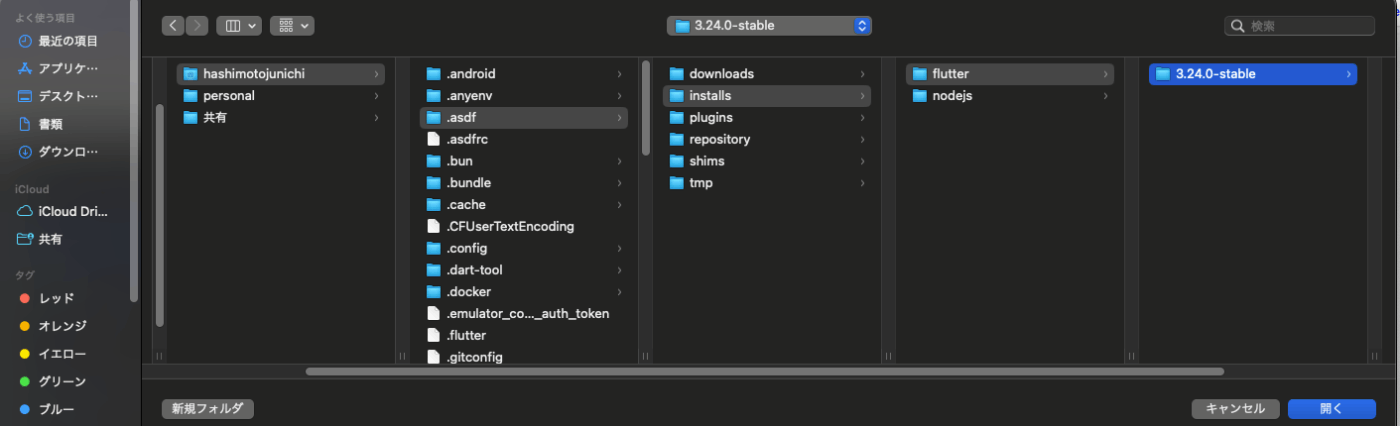Select the plugins folder icon
The width and height of the screenshot is (1400, 426).
[x=676, y=118]
